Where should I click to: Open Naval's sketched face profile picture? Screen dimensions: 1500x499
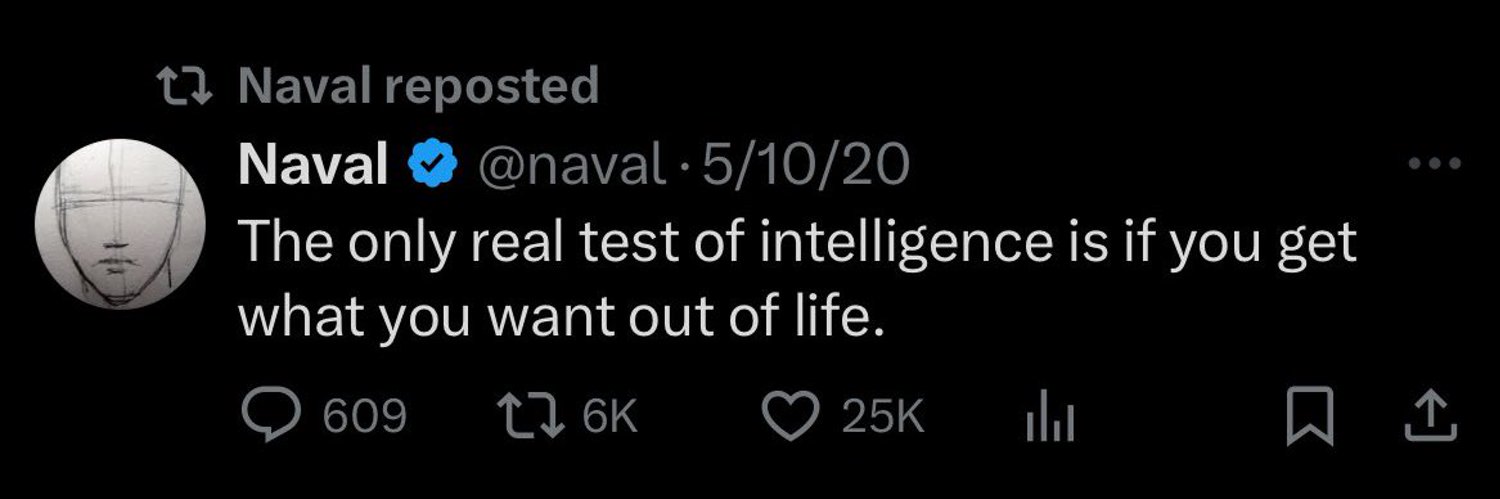click(120, 223)
